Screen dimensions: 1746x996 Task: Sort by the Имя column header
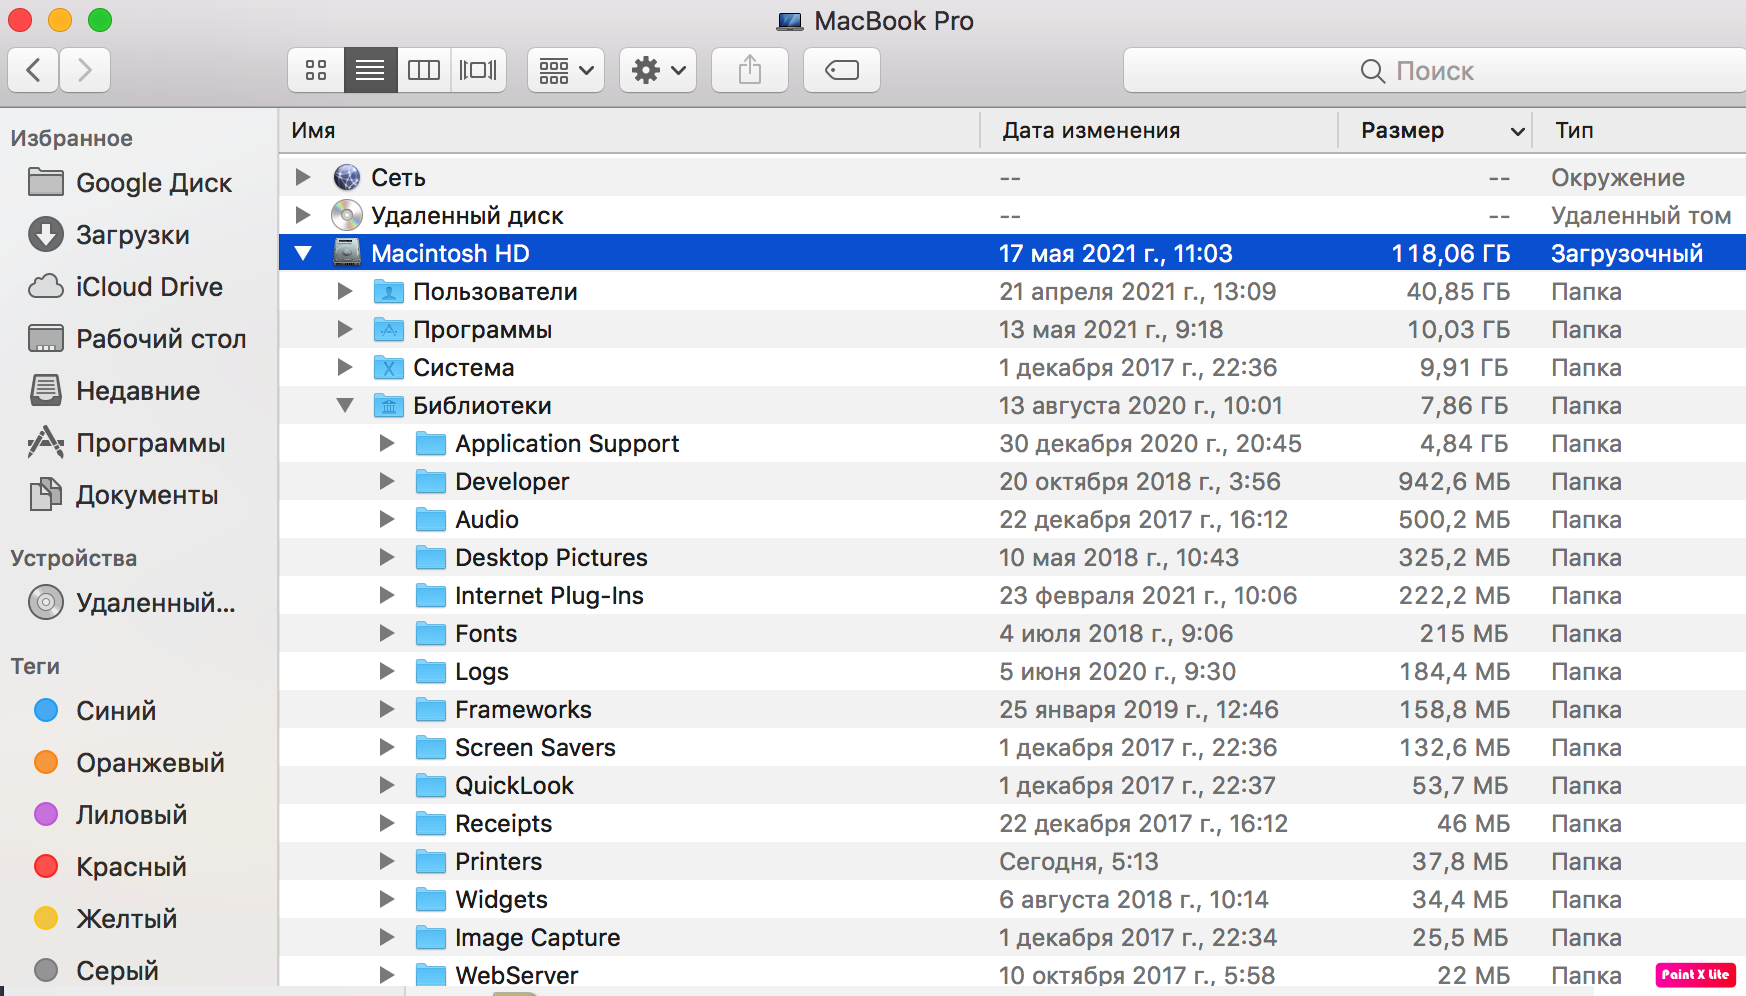coord(630,131)
